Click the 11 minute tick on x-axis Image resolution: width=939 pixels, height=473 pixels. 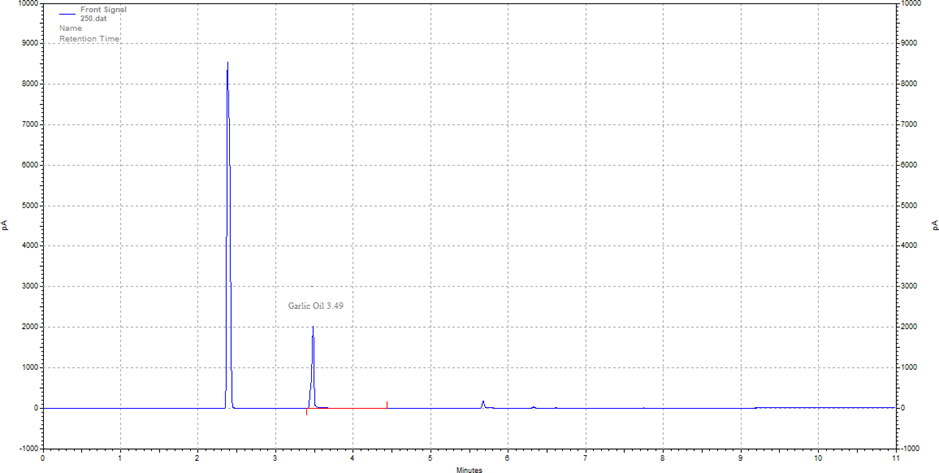[895, 458]
